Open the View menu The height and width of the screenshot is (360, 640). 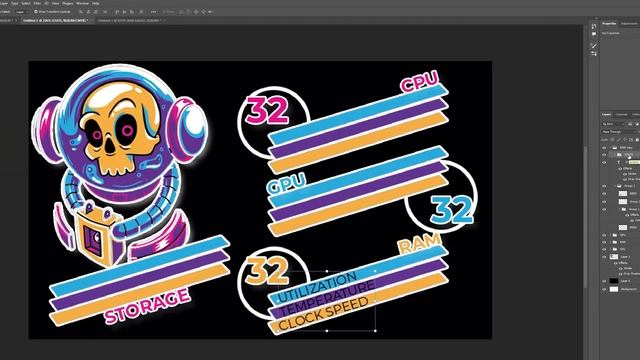point(56,3)
